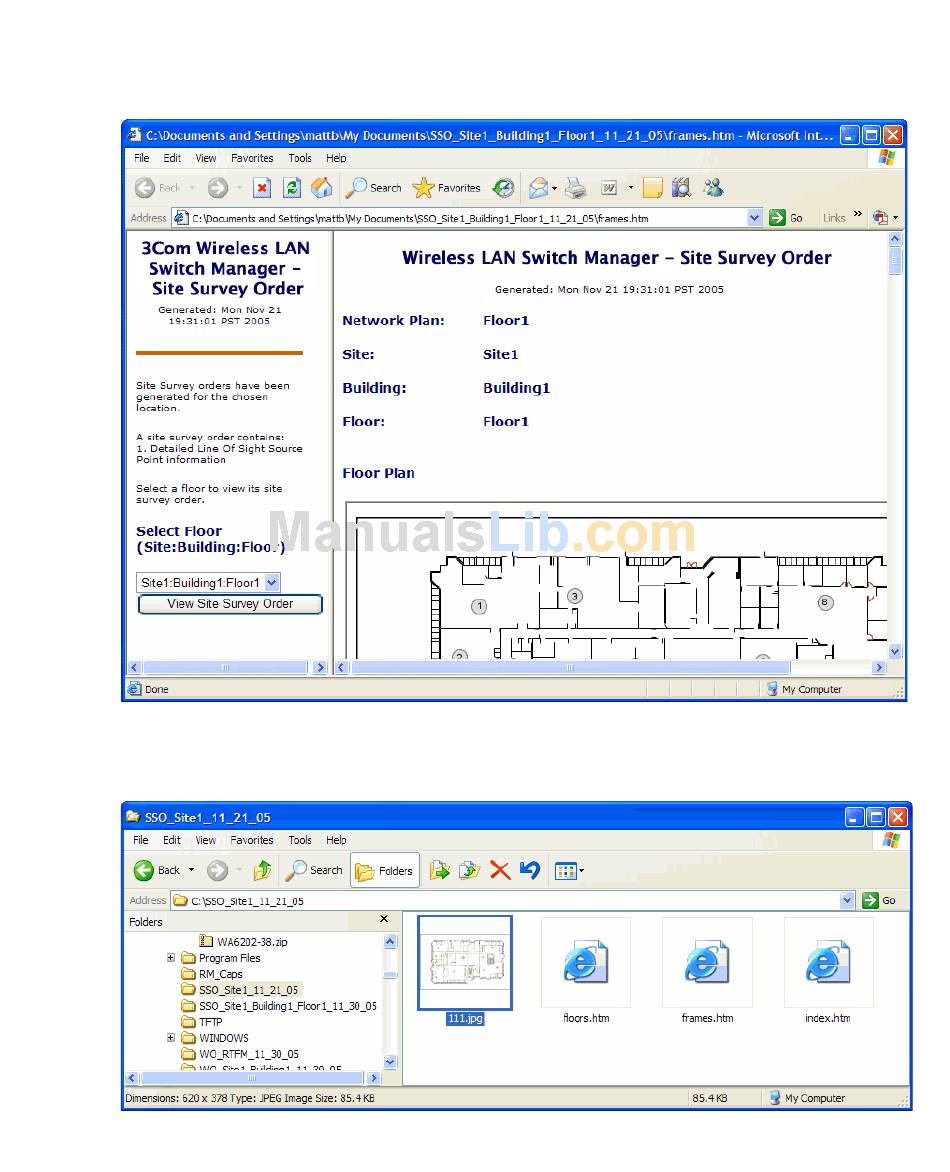Image resolution: width=950 pixels, height=1172 pixels.
Task: Open the View menu in Internet Explorer
Action: coord(206,158)
